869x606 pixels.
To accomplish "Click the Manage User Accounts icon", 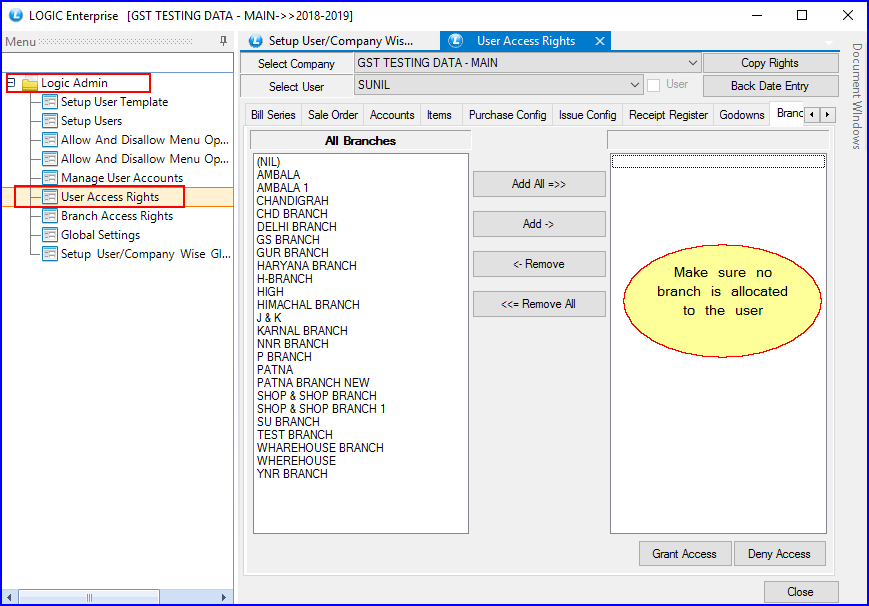I will [x=49, y=178].
